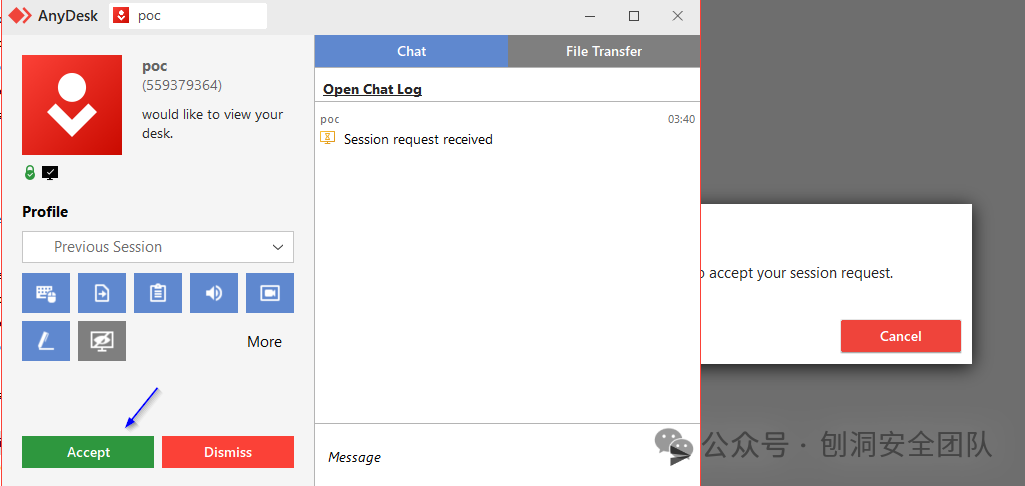Viewport: 1025px width, 486px height.
Task: Open the Previous Session profile dropdown
Action: coord(158,247)
